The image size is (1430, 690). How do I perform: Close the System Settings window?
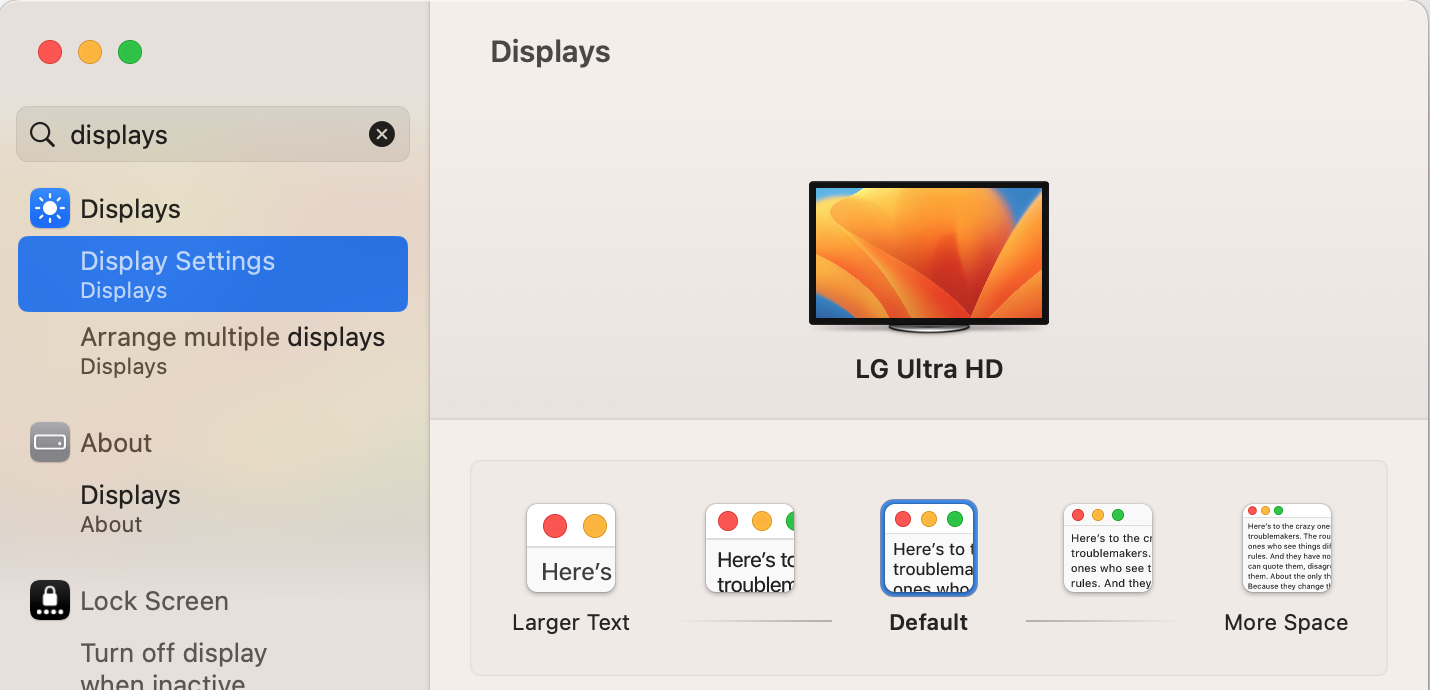point(50,52)
